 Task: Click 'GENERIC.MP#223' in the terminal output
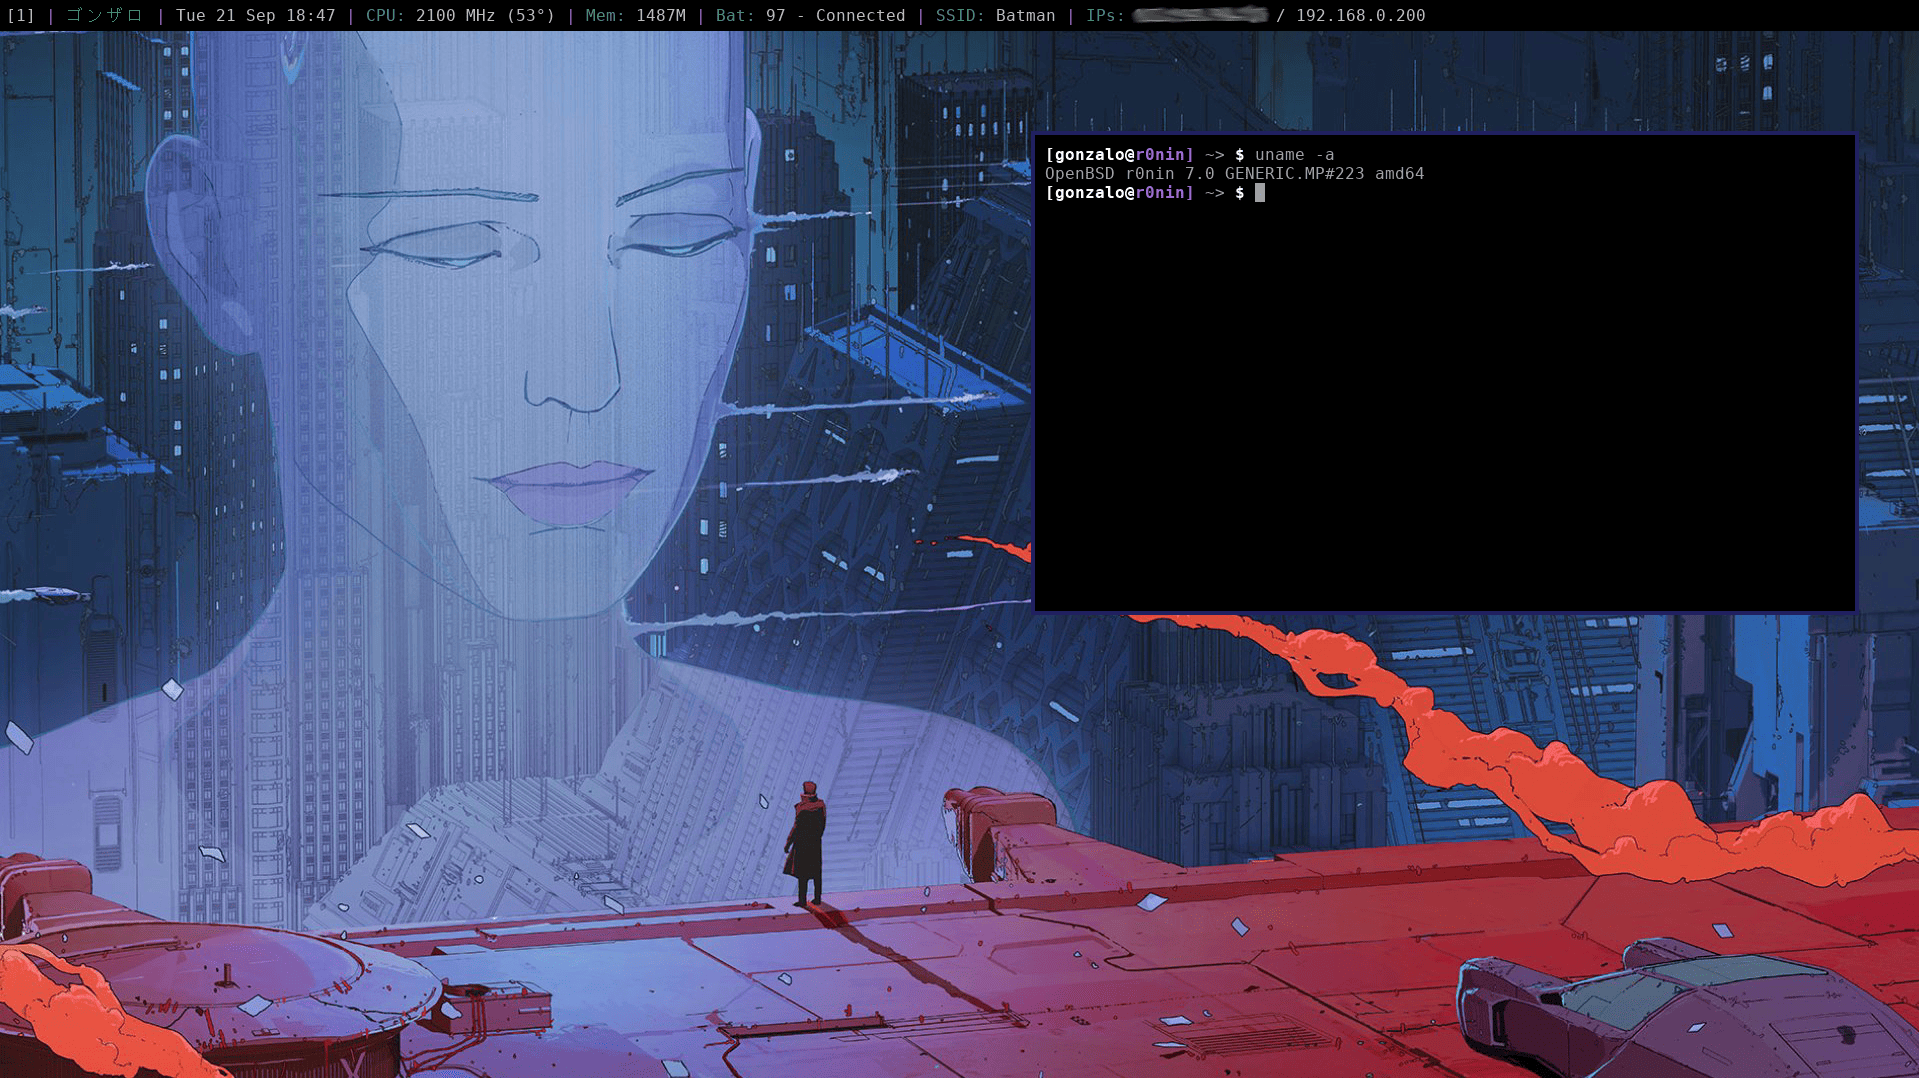(1294, 173)
